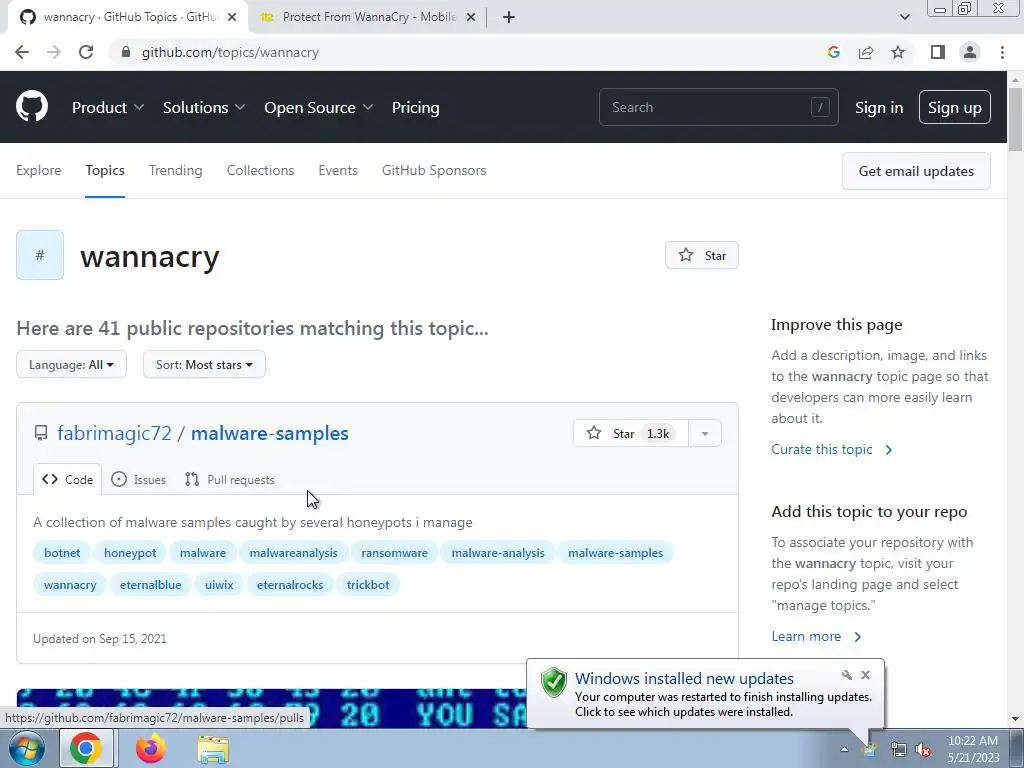Click the trickbot topic tag
Image resolution: width=1024 pixels, height=768 pixels.
[368, 584]
